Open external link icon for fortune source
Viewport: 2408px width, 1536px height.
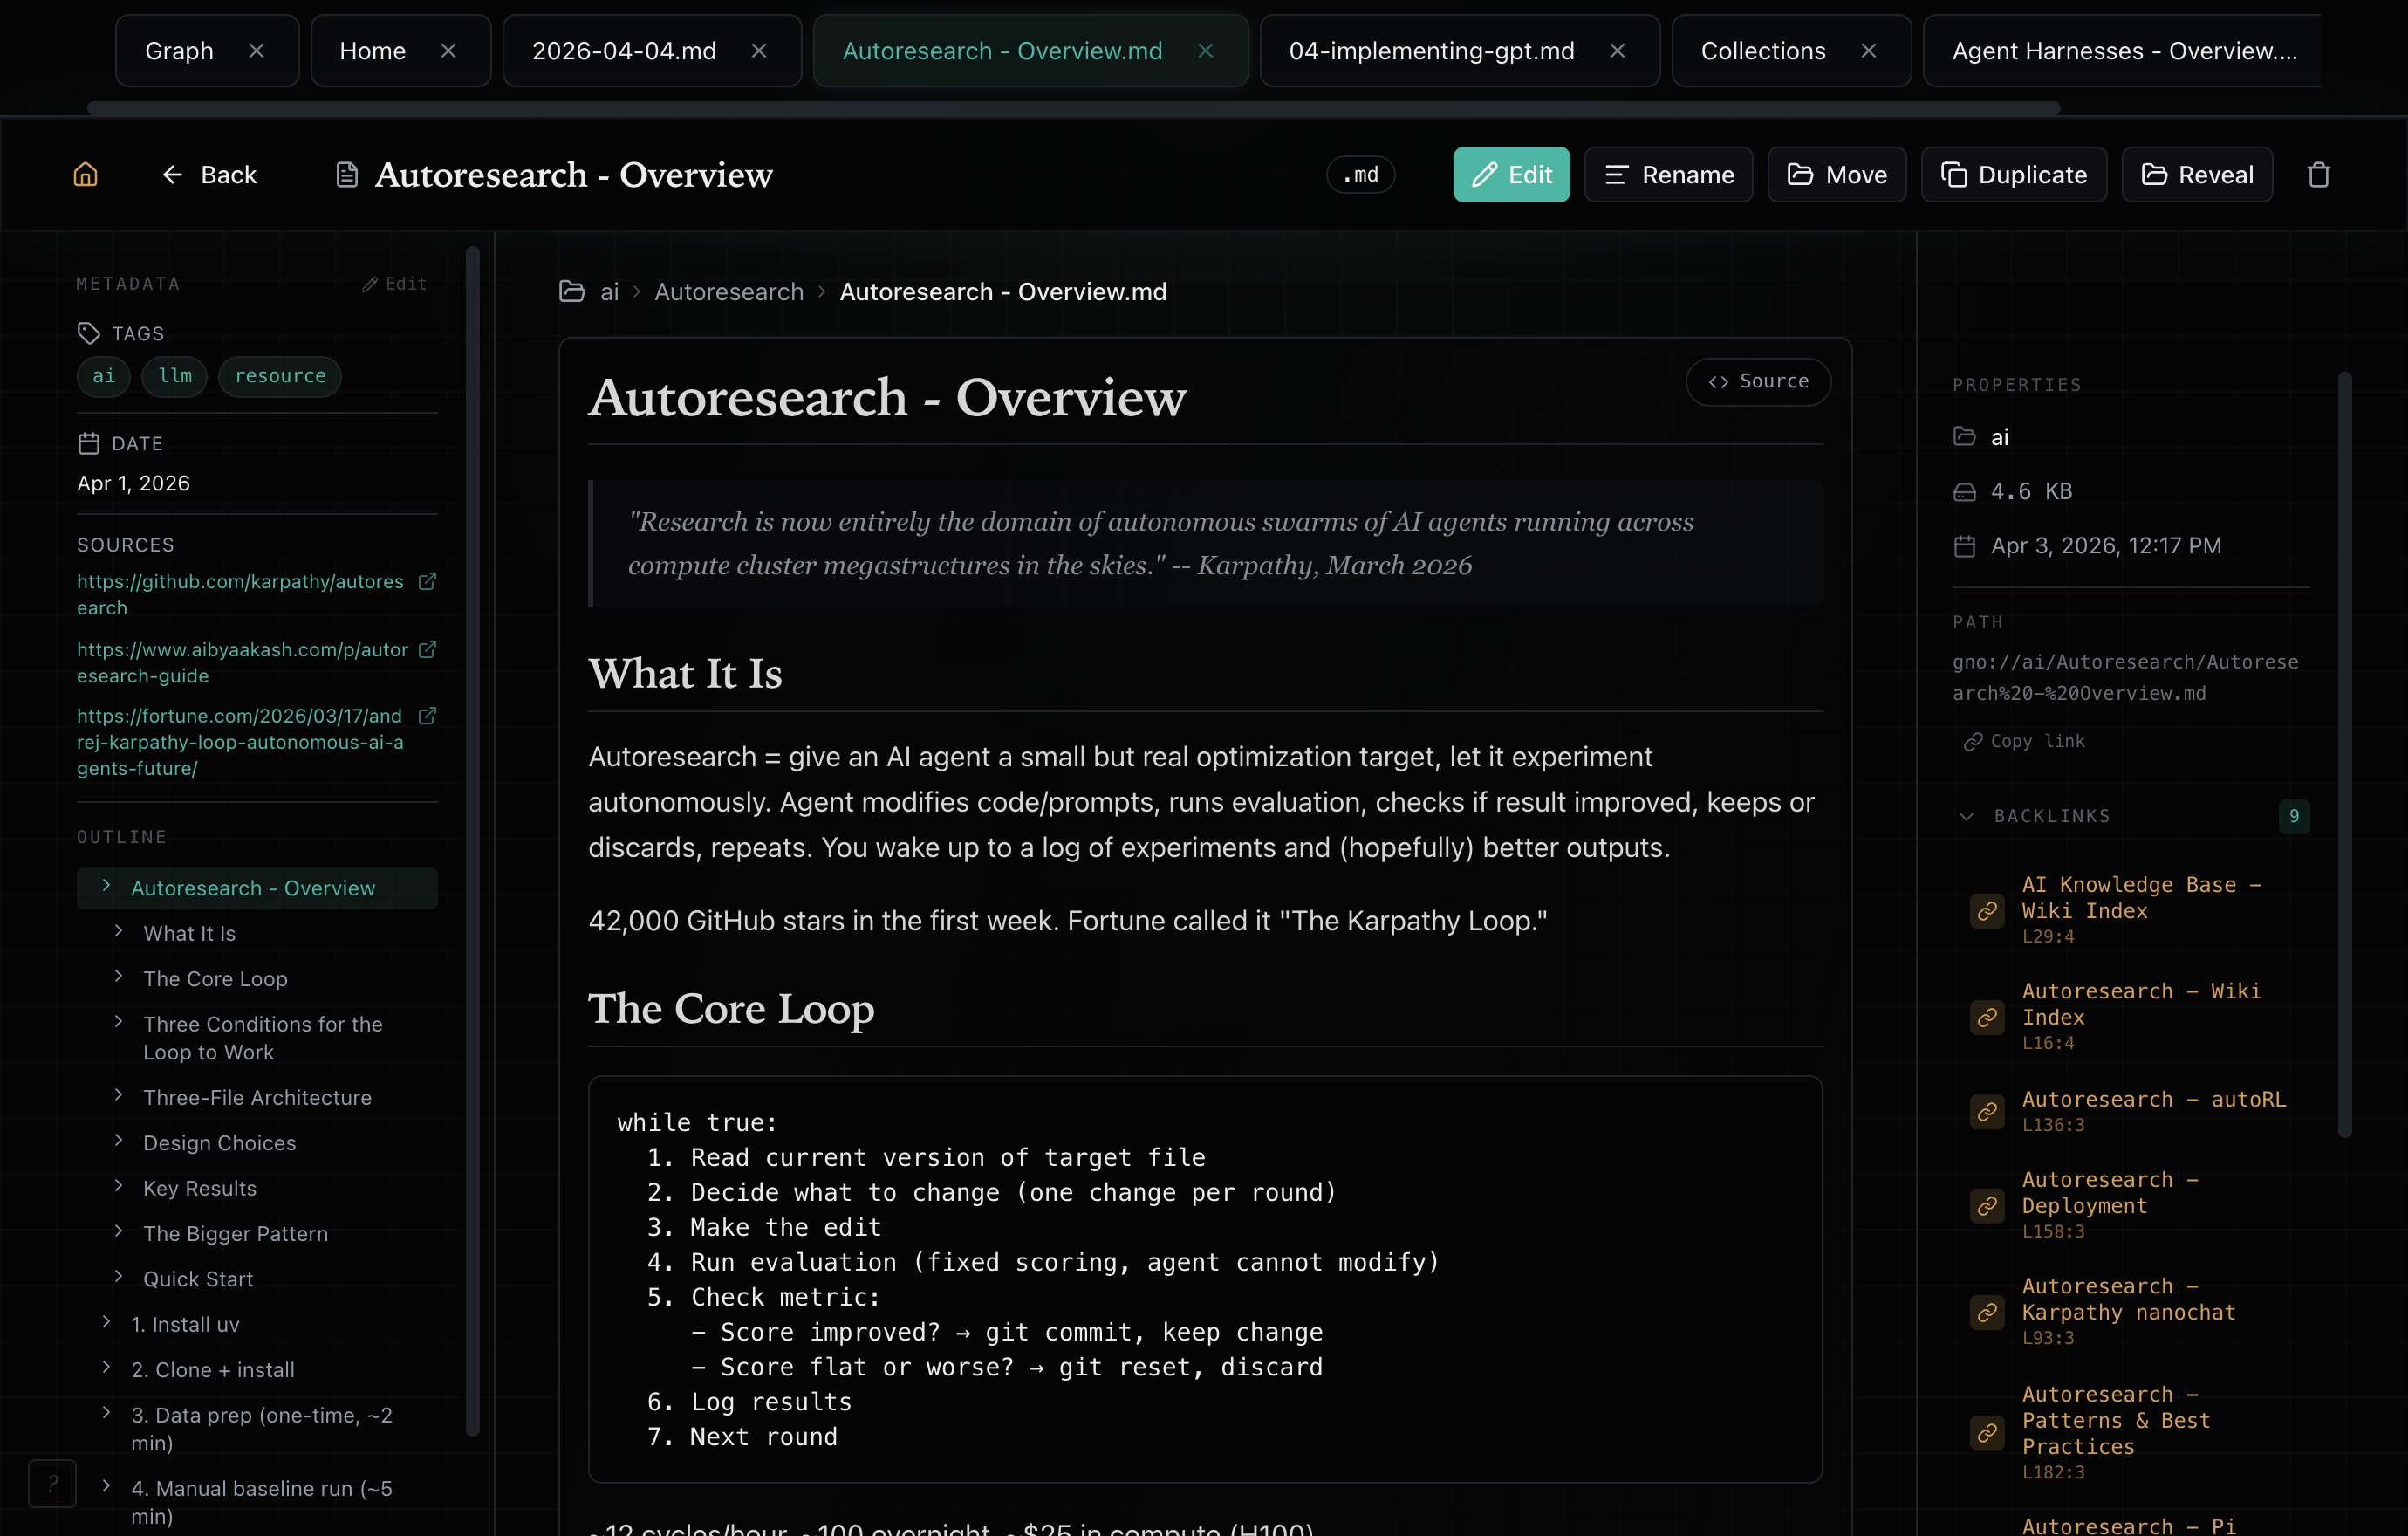tap(427, 716)
